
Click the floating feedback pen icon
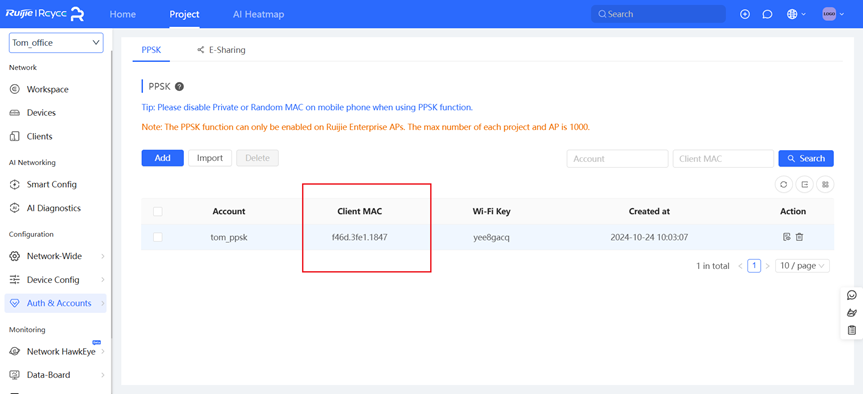852,313
